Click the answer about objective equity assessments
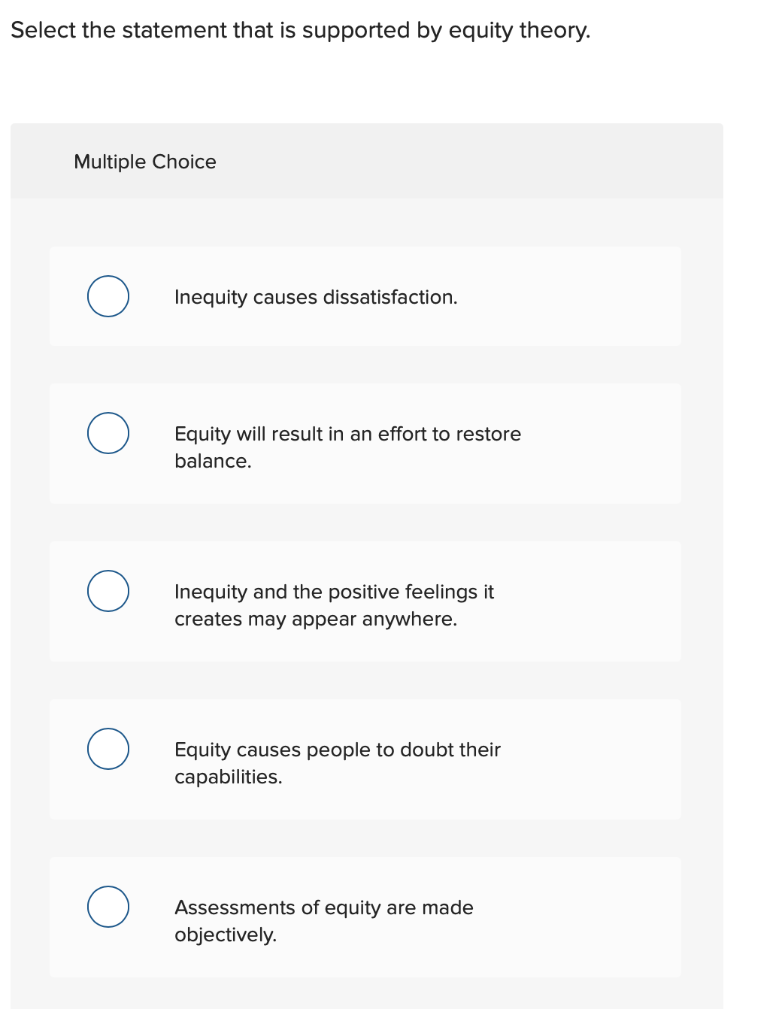The height and width of the screenshot is (1024, 782). 324,920
